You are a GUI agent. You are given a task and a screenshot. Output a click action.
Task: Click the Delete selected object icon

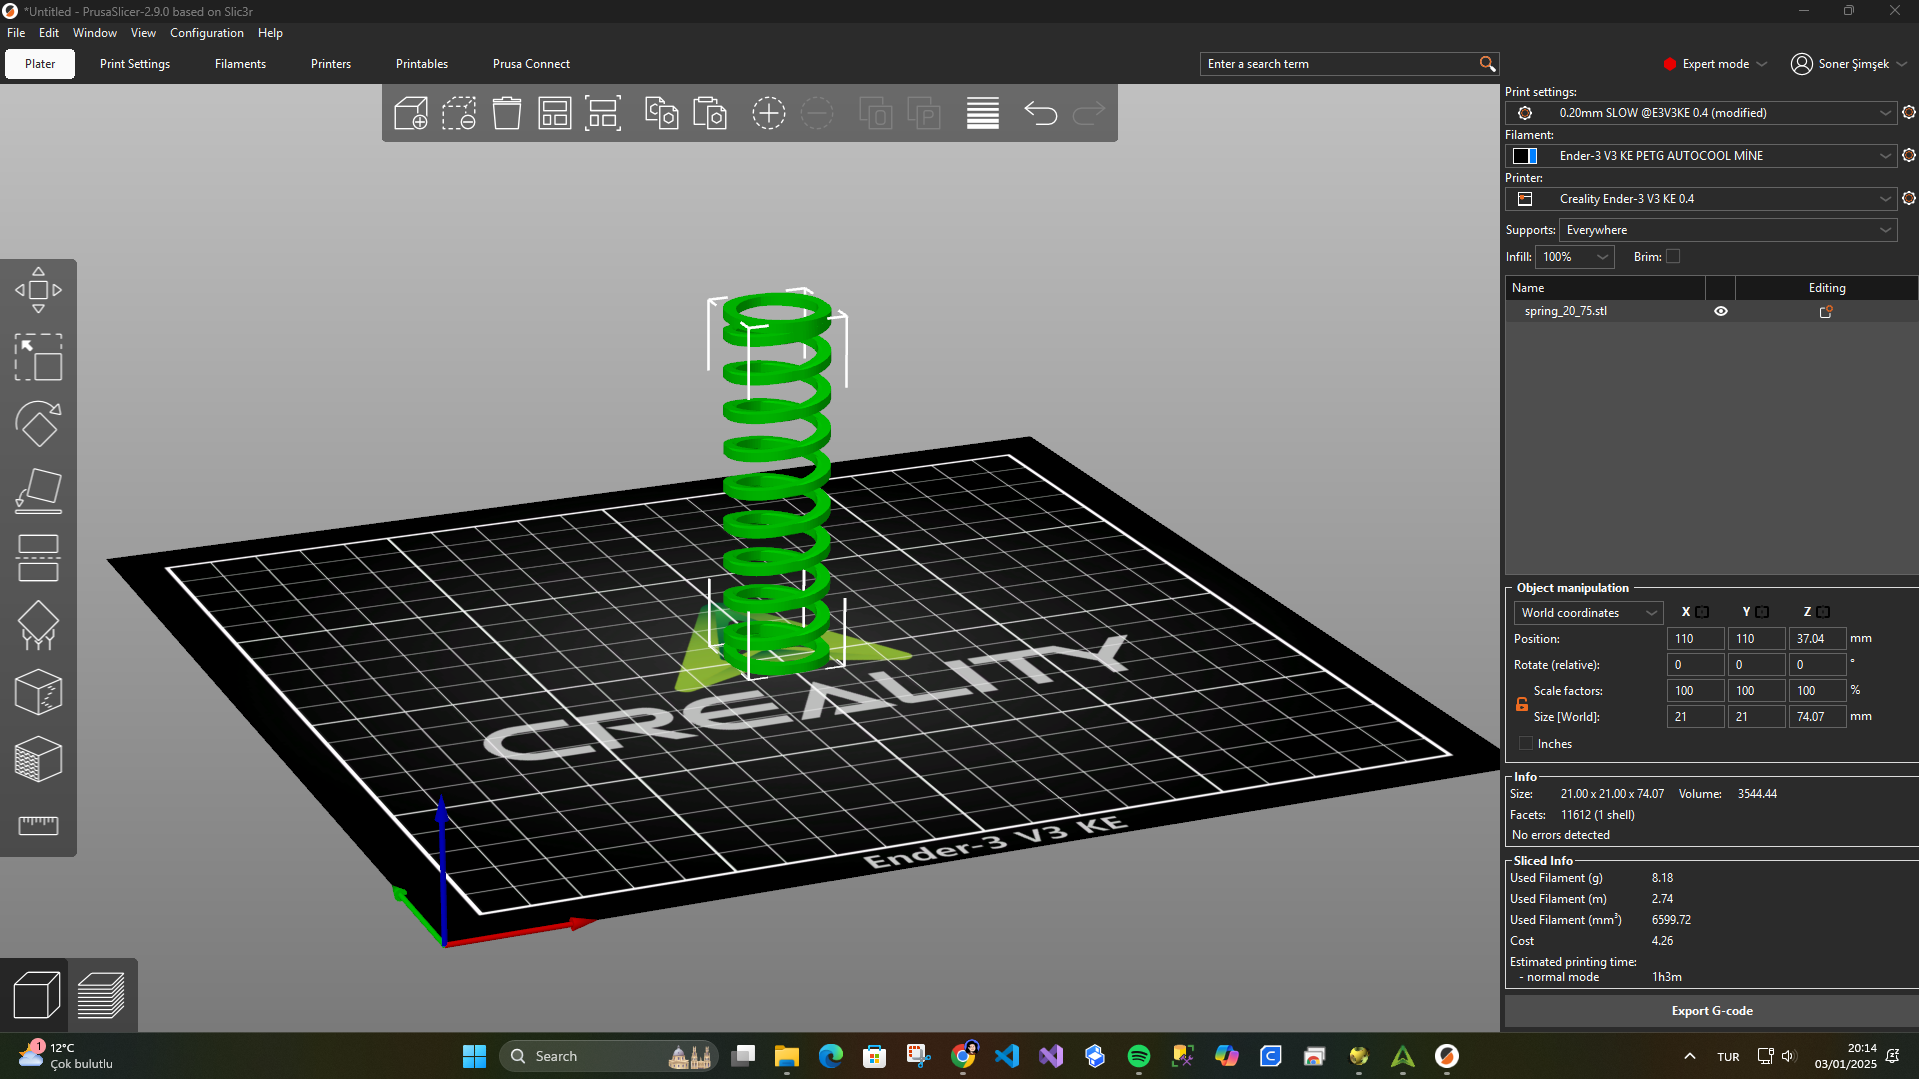[459, 113]
